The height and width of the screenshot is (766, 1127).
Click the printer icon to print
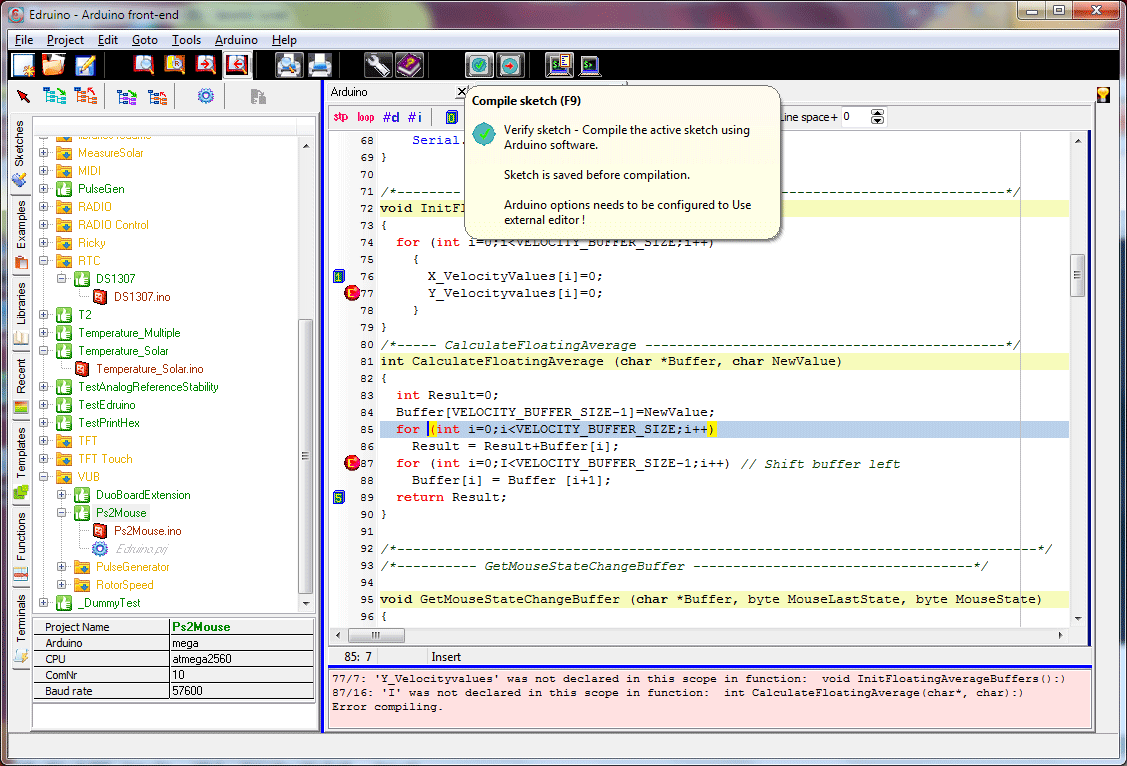click(x=320, y=65)
